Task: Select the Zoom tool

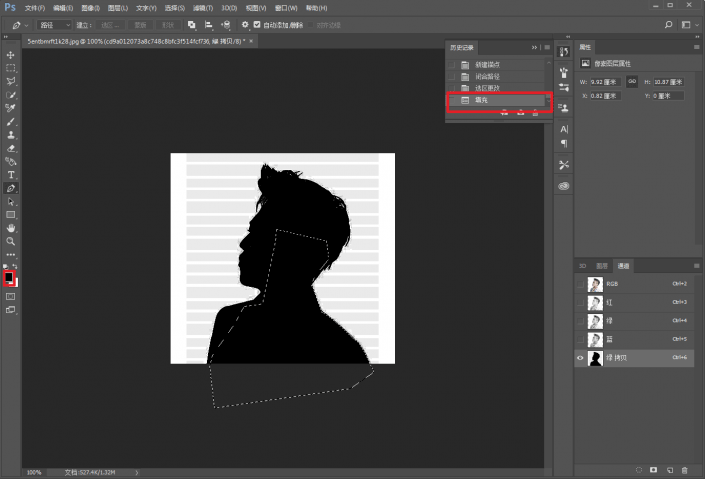Action: 10,242
